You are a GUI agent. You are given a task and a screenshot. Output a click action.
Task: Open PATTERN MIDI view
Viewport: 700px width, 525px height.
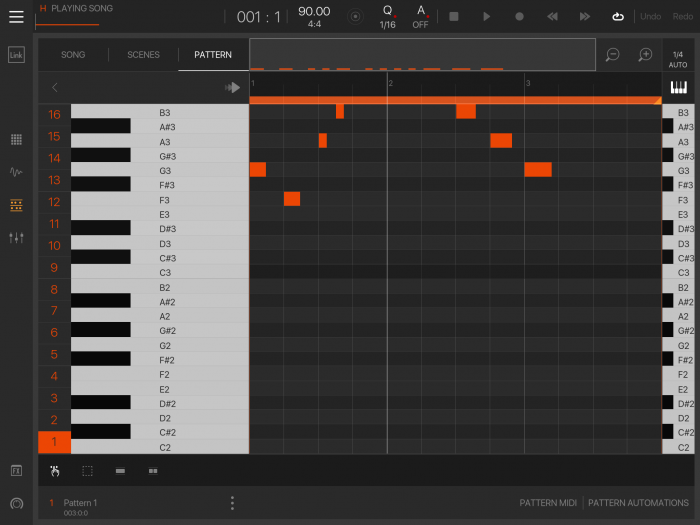coord(548,503)
